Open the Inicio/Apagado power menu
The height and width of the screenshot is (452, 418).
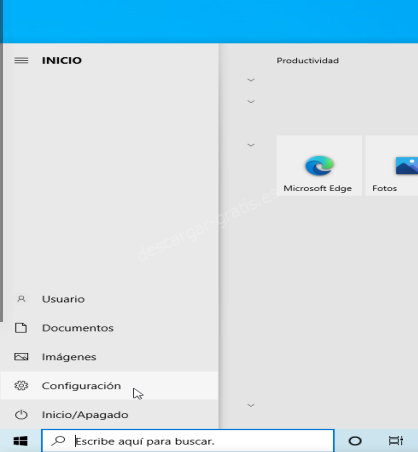tap(109, 415)
